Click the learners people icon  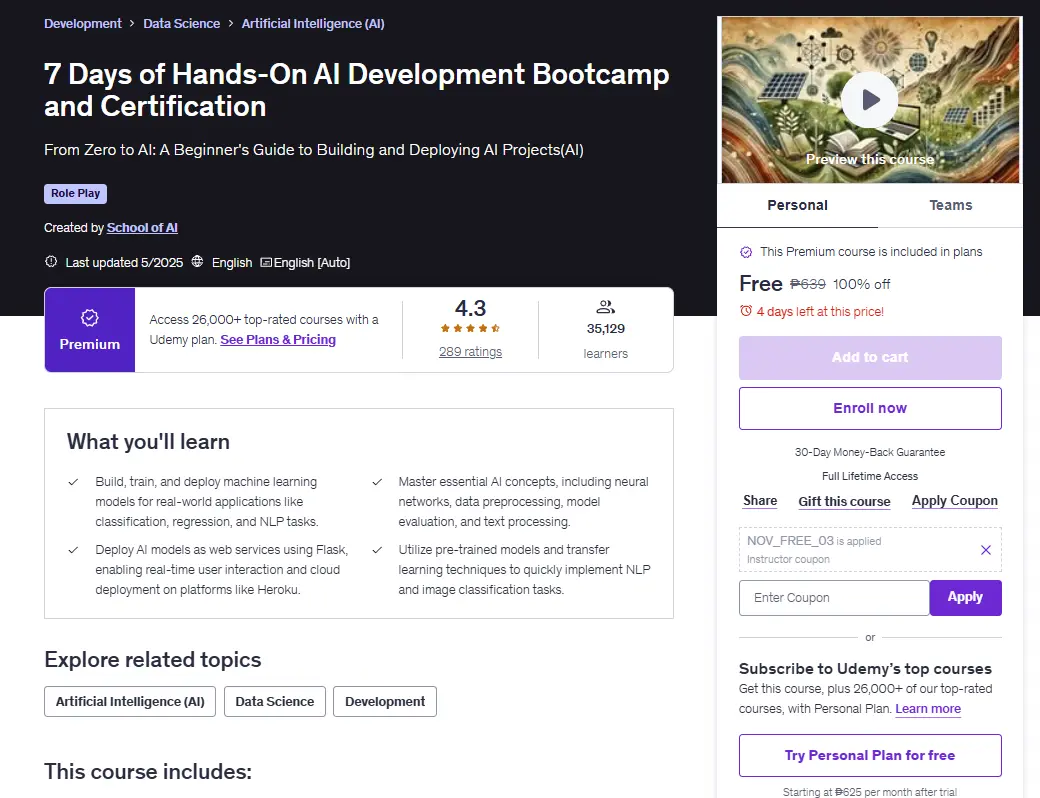click(606, 306)
